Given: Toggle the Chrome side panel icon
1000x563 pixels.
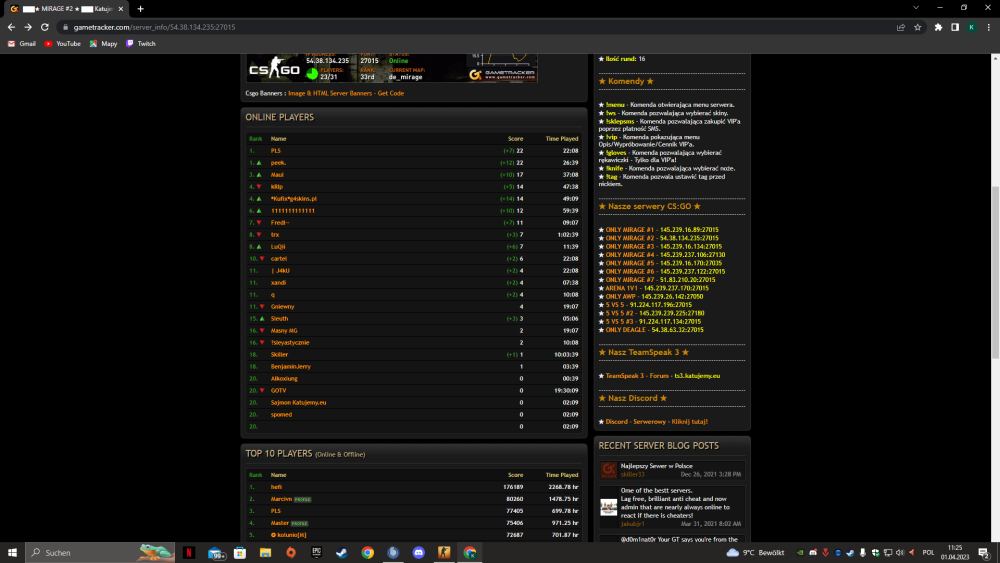Looking at the screenshot, I should pos(955,27).
